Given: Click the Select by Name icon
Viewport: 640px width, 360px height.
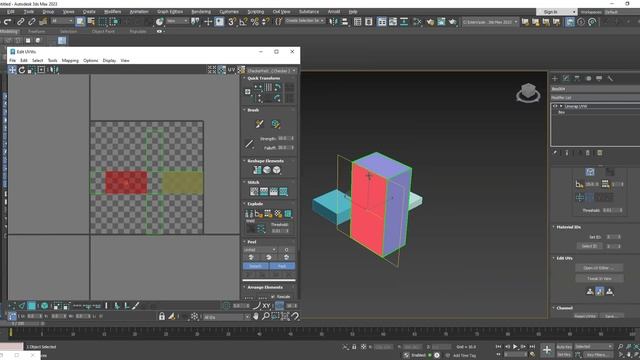Looking at the screenshot, I should pyautogui.click(x=91, y=21).
